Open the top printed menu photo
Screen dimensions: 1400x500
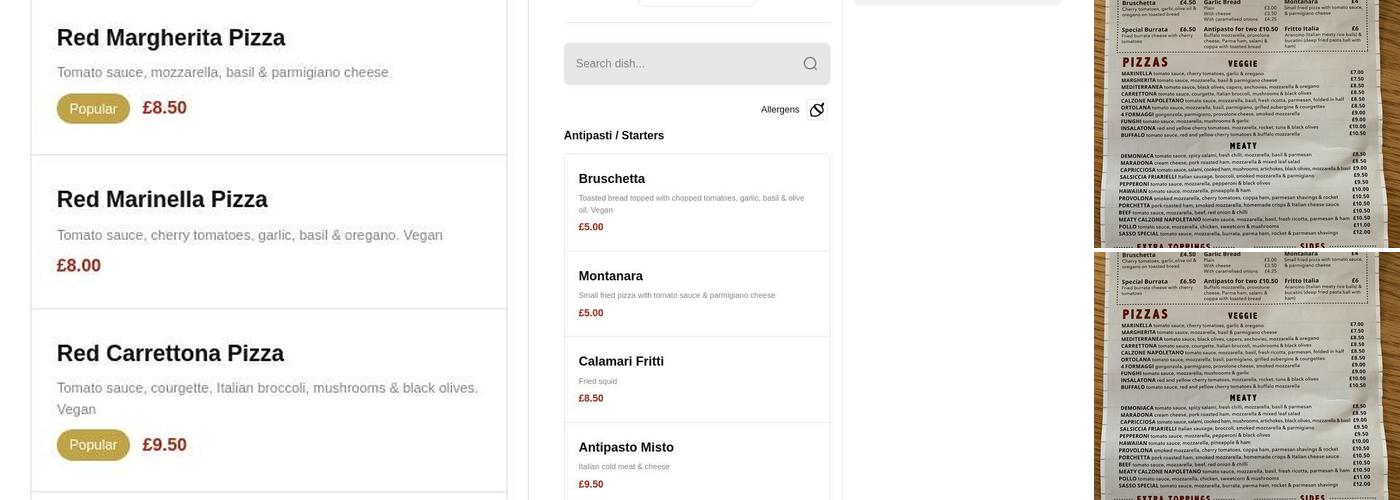coord(1246,123)
